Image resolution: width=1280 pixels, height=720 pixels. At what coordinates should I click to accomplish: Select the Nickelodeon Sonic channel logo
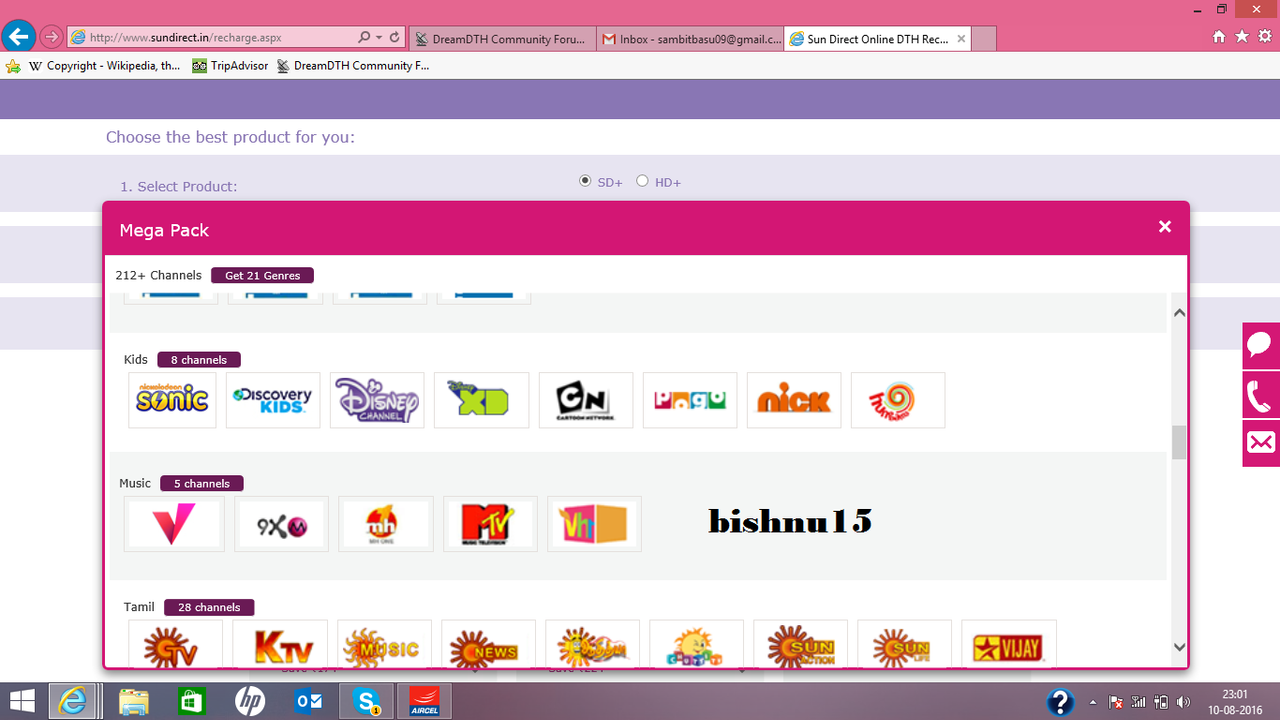point(172,400)
